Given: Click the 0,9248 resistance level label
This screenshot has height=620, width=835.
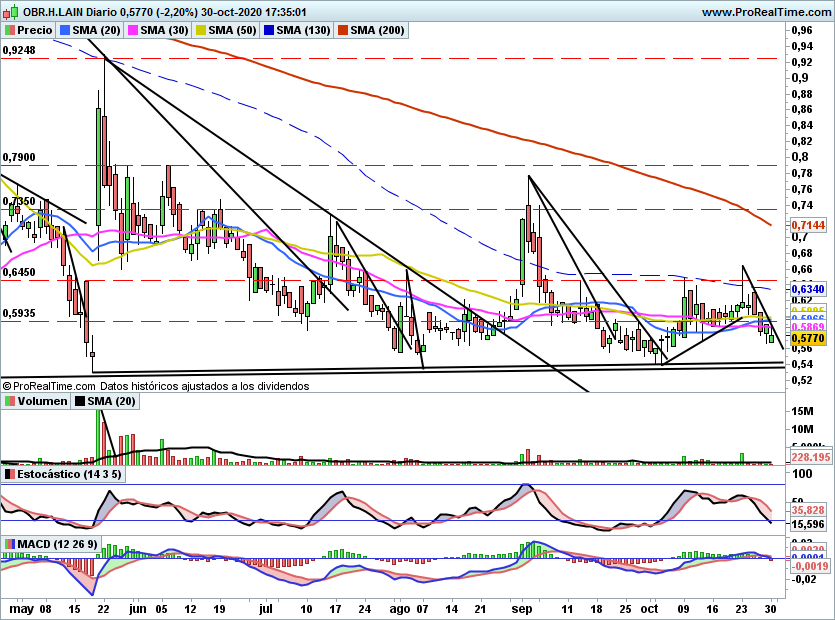Looking at the screenshot, I should tap(19, 50).
